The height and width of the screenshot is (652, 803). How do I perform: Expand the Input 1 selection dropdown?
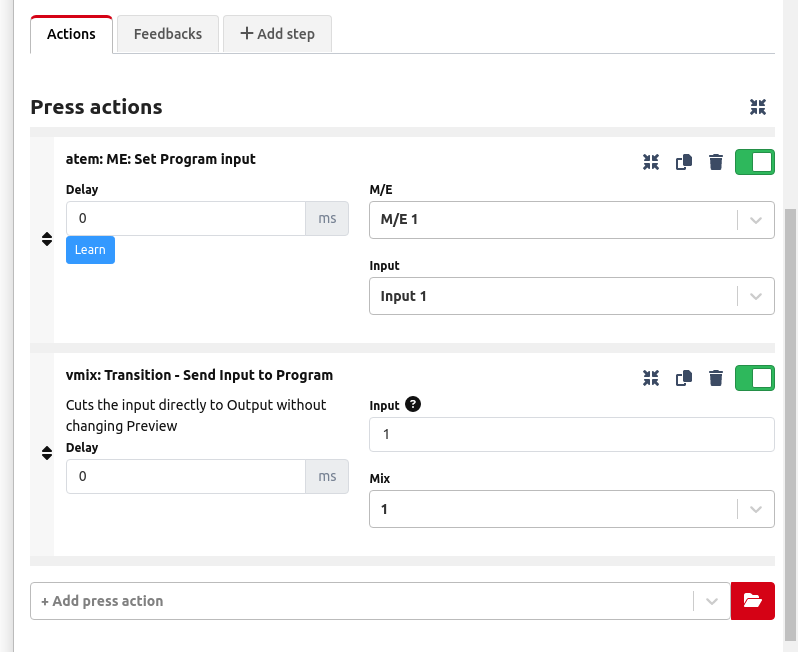pos(571,295)
